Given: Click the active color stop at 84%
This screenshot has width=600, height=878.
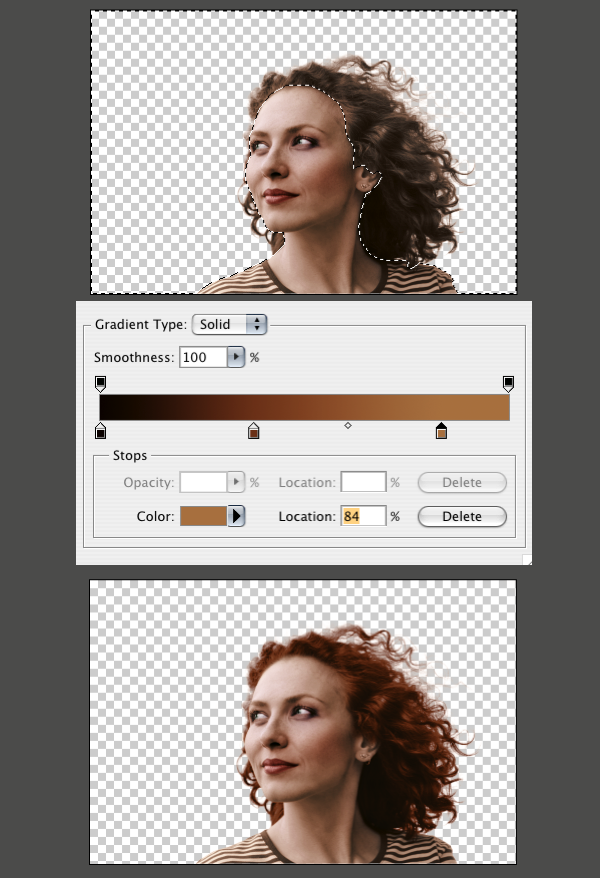Looking at the screenshot, I should [x=441, y=431].
